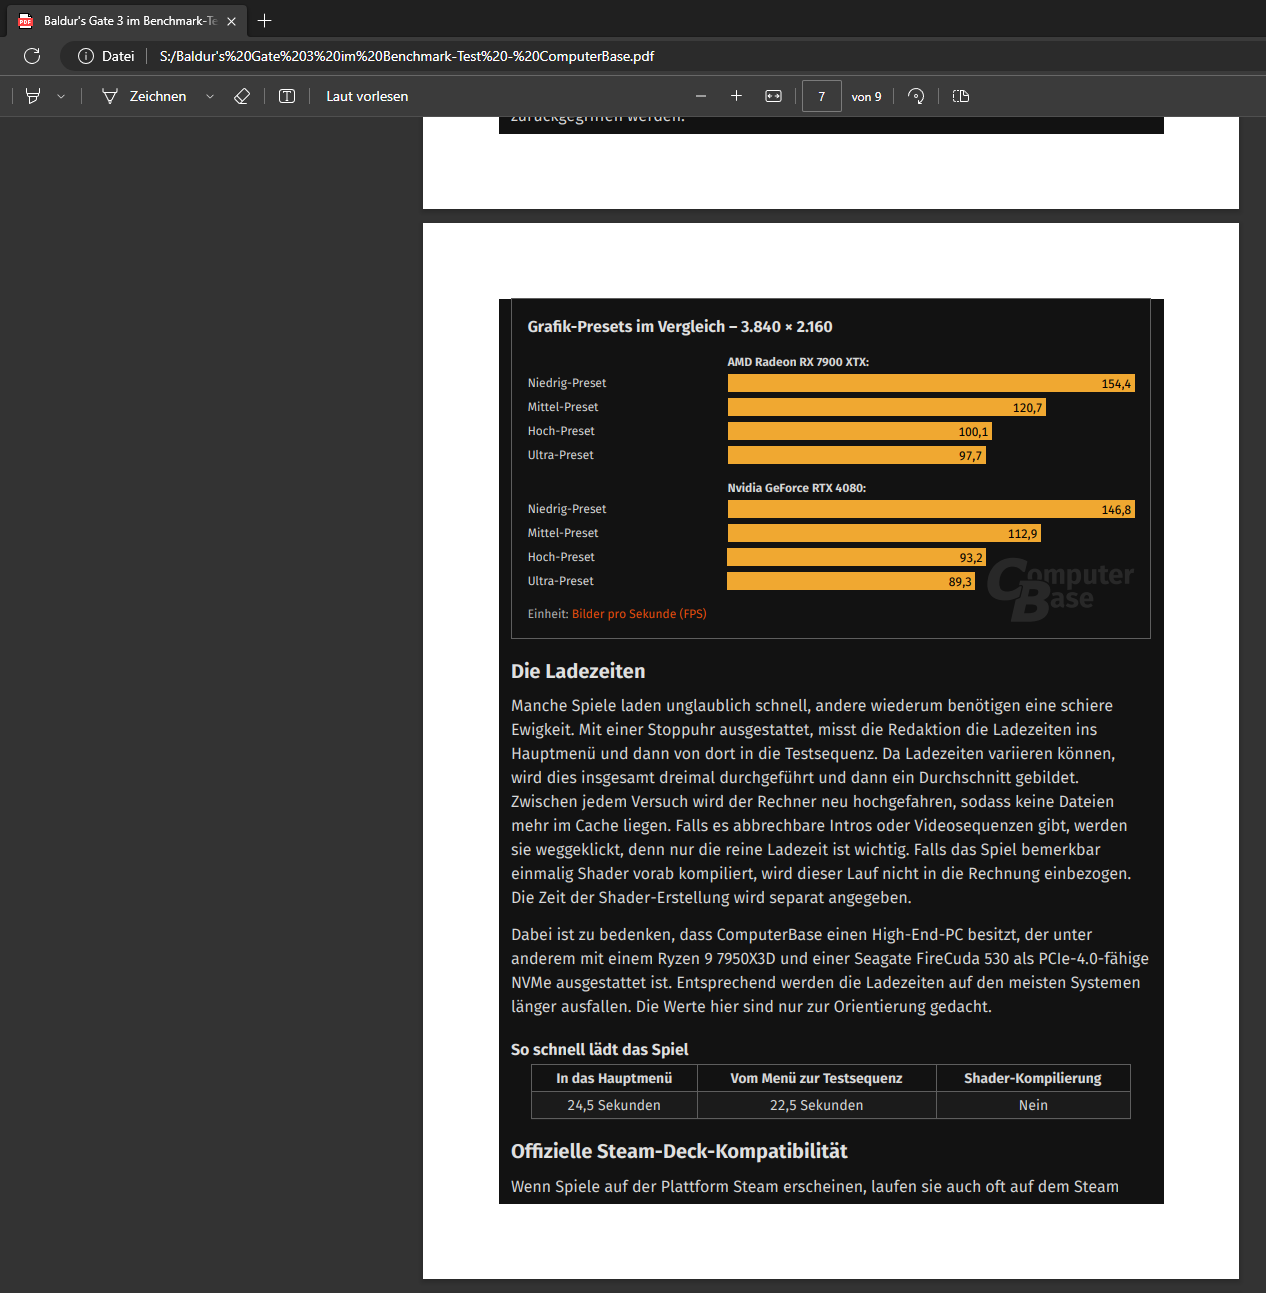Select the Baldur's Gate 3 im Benchmark tab
The width and height of the screenshot is (1266, 1293).
pyautogui.click(x=128, y=21)
